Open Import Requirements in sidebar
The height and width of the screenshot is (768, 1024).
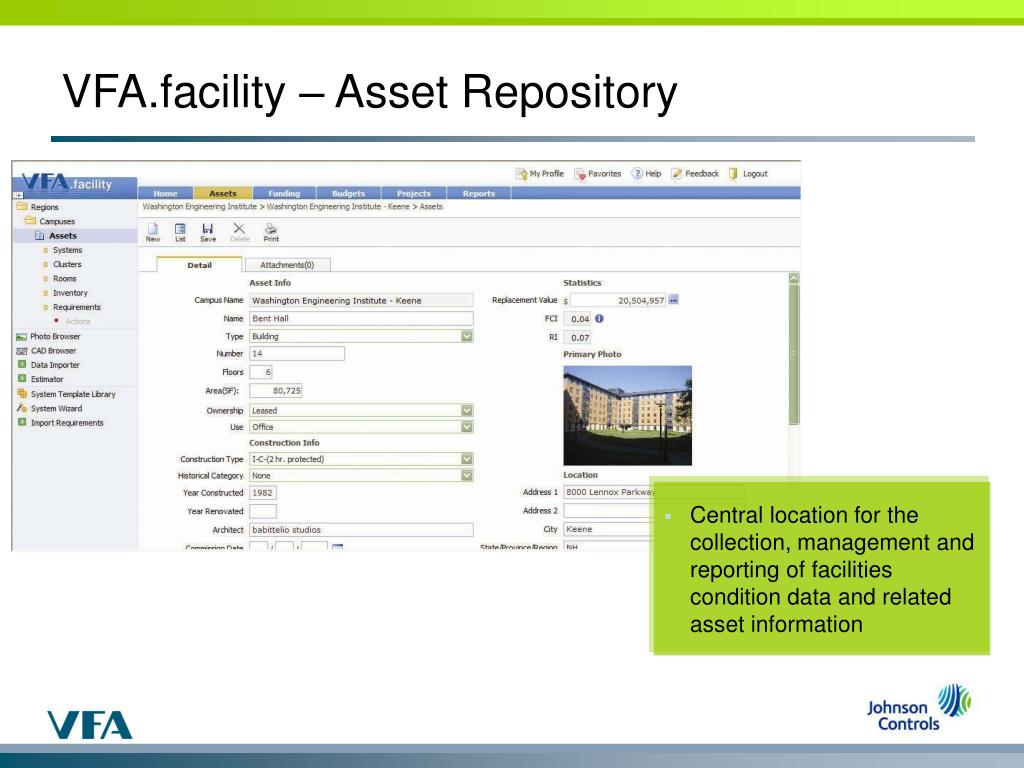pos(60,423)
